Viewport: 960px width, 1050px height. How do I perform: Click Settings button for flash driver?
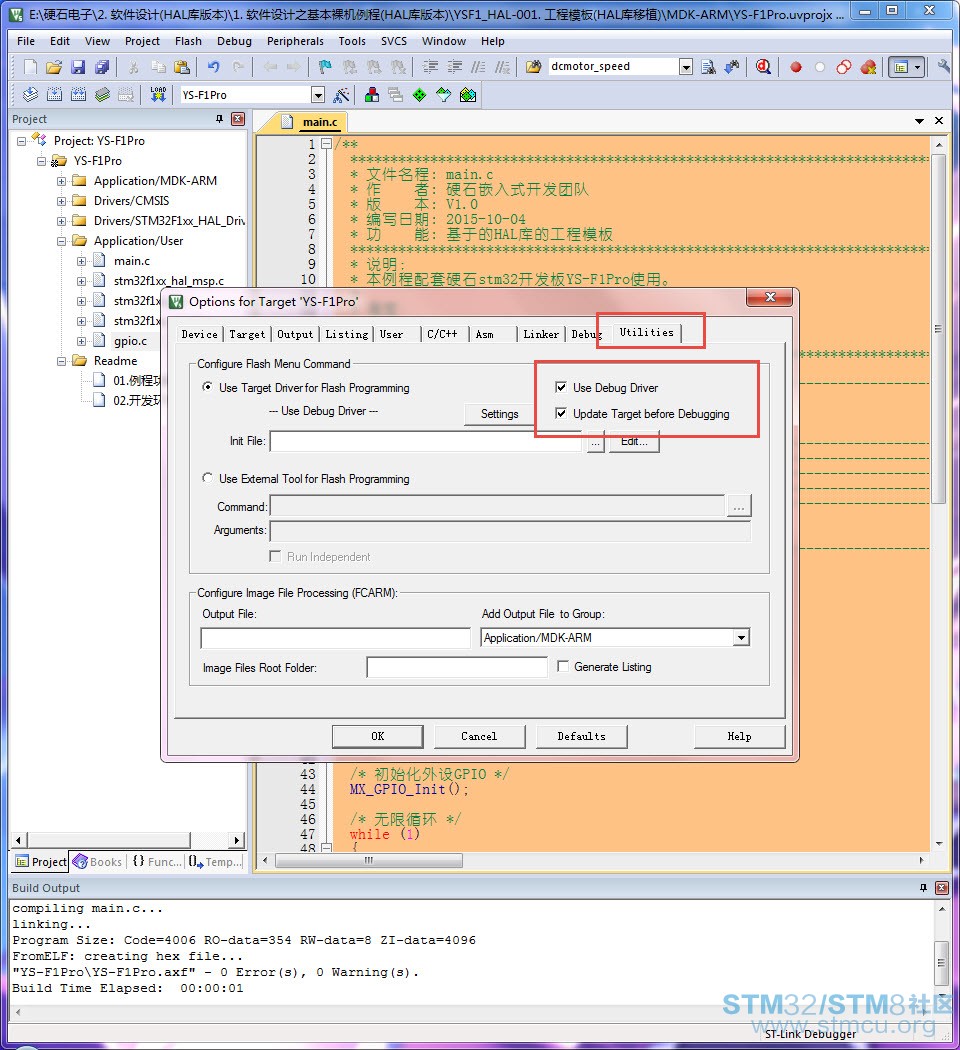pos(499,414)
